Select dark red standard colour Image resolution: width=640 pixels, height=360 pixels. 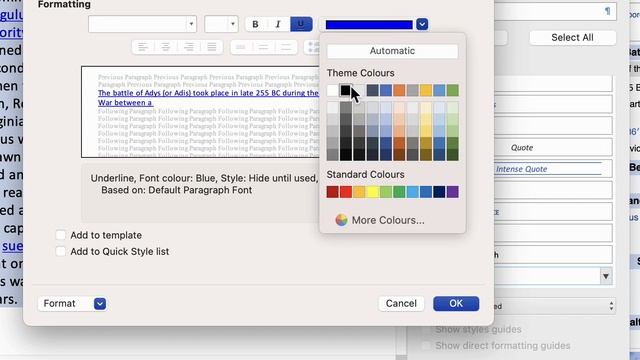pyautogui.click(x=333, y=192)
